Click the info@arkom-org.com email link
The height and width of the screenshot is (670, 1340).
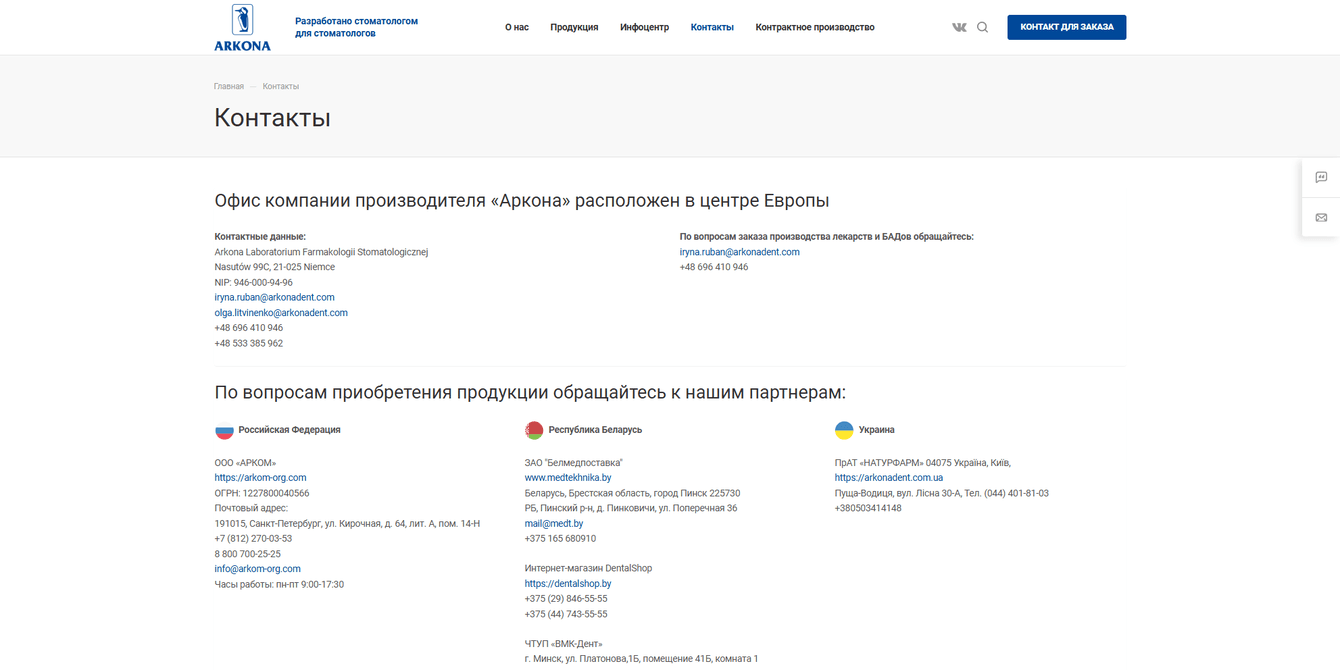click(257, 569)
